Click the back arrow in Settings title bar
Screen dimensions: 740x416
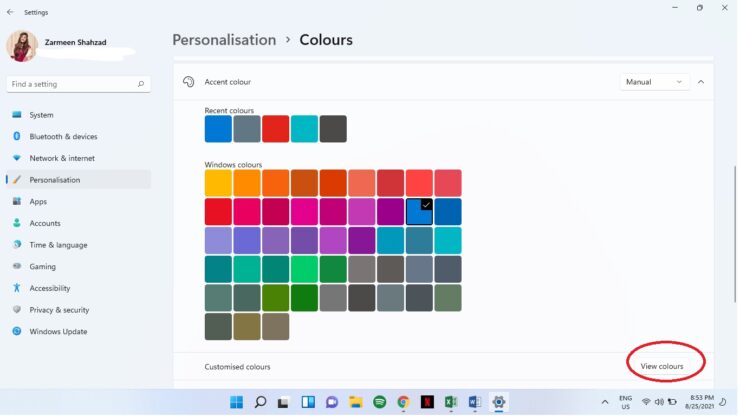(10, 12)
